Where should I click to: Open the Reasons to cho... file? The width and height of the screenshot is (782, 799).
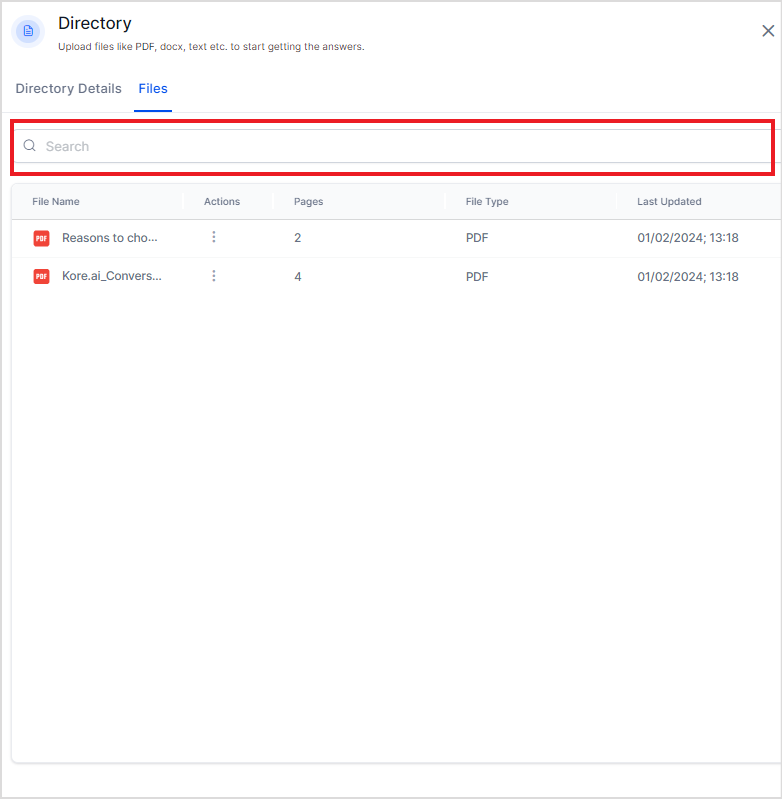point(110,238)
